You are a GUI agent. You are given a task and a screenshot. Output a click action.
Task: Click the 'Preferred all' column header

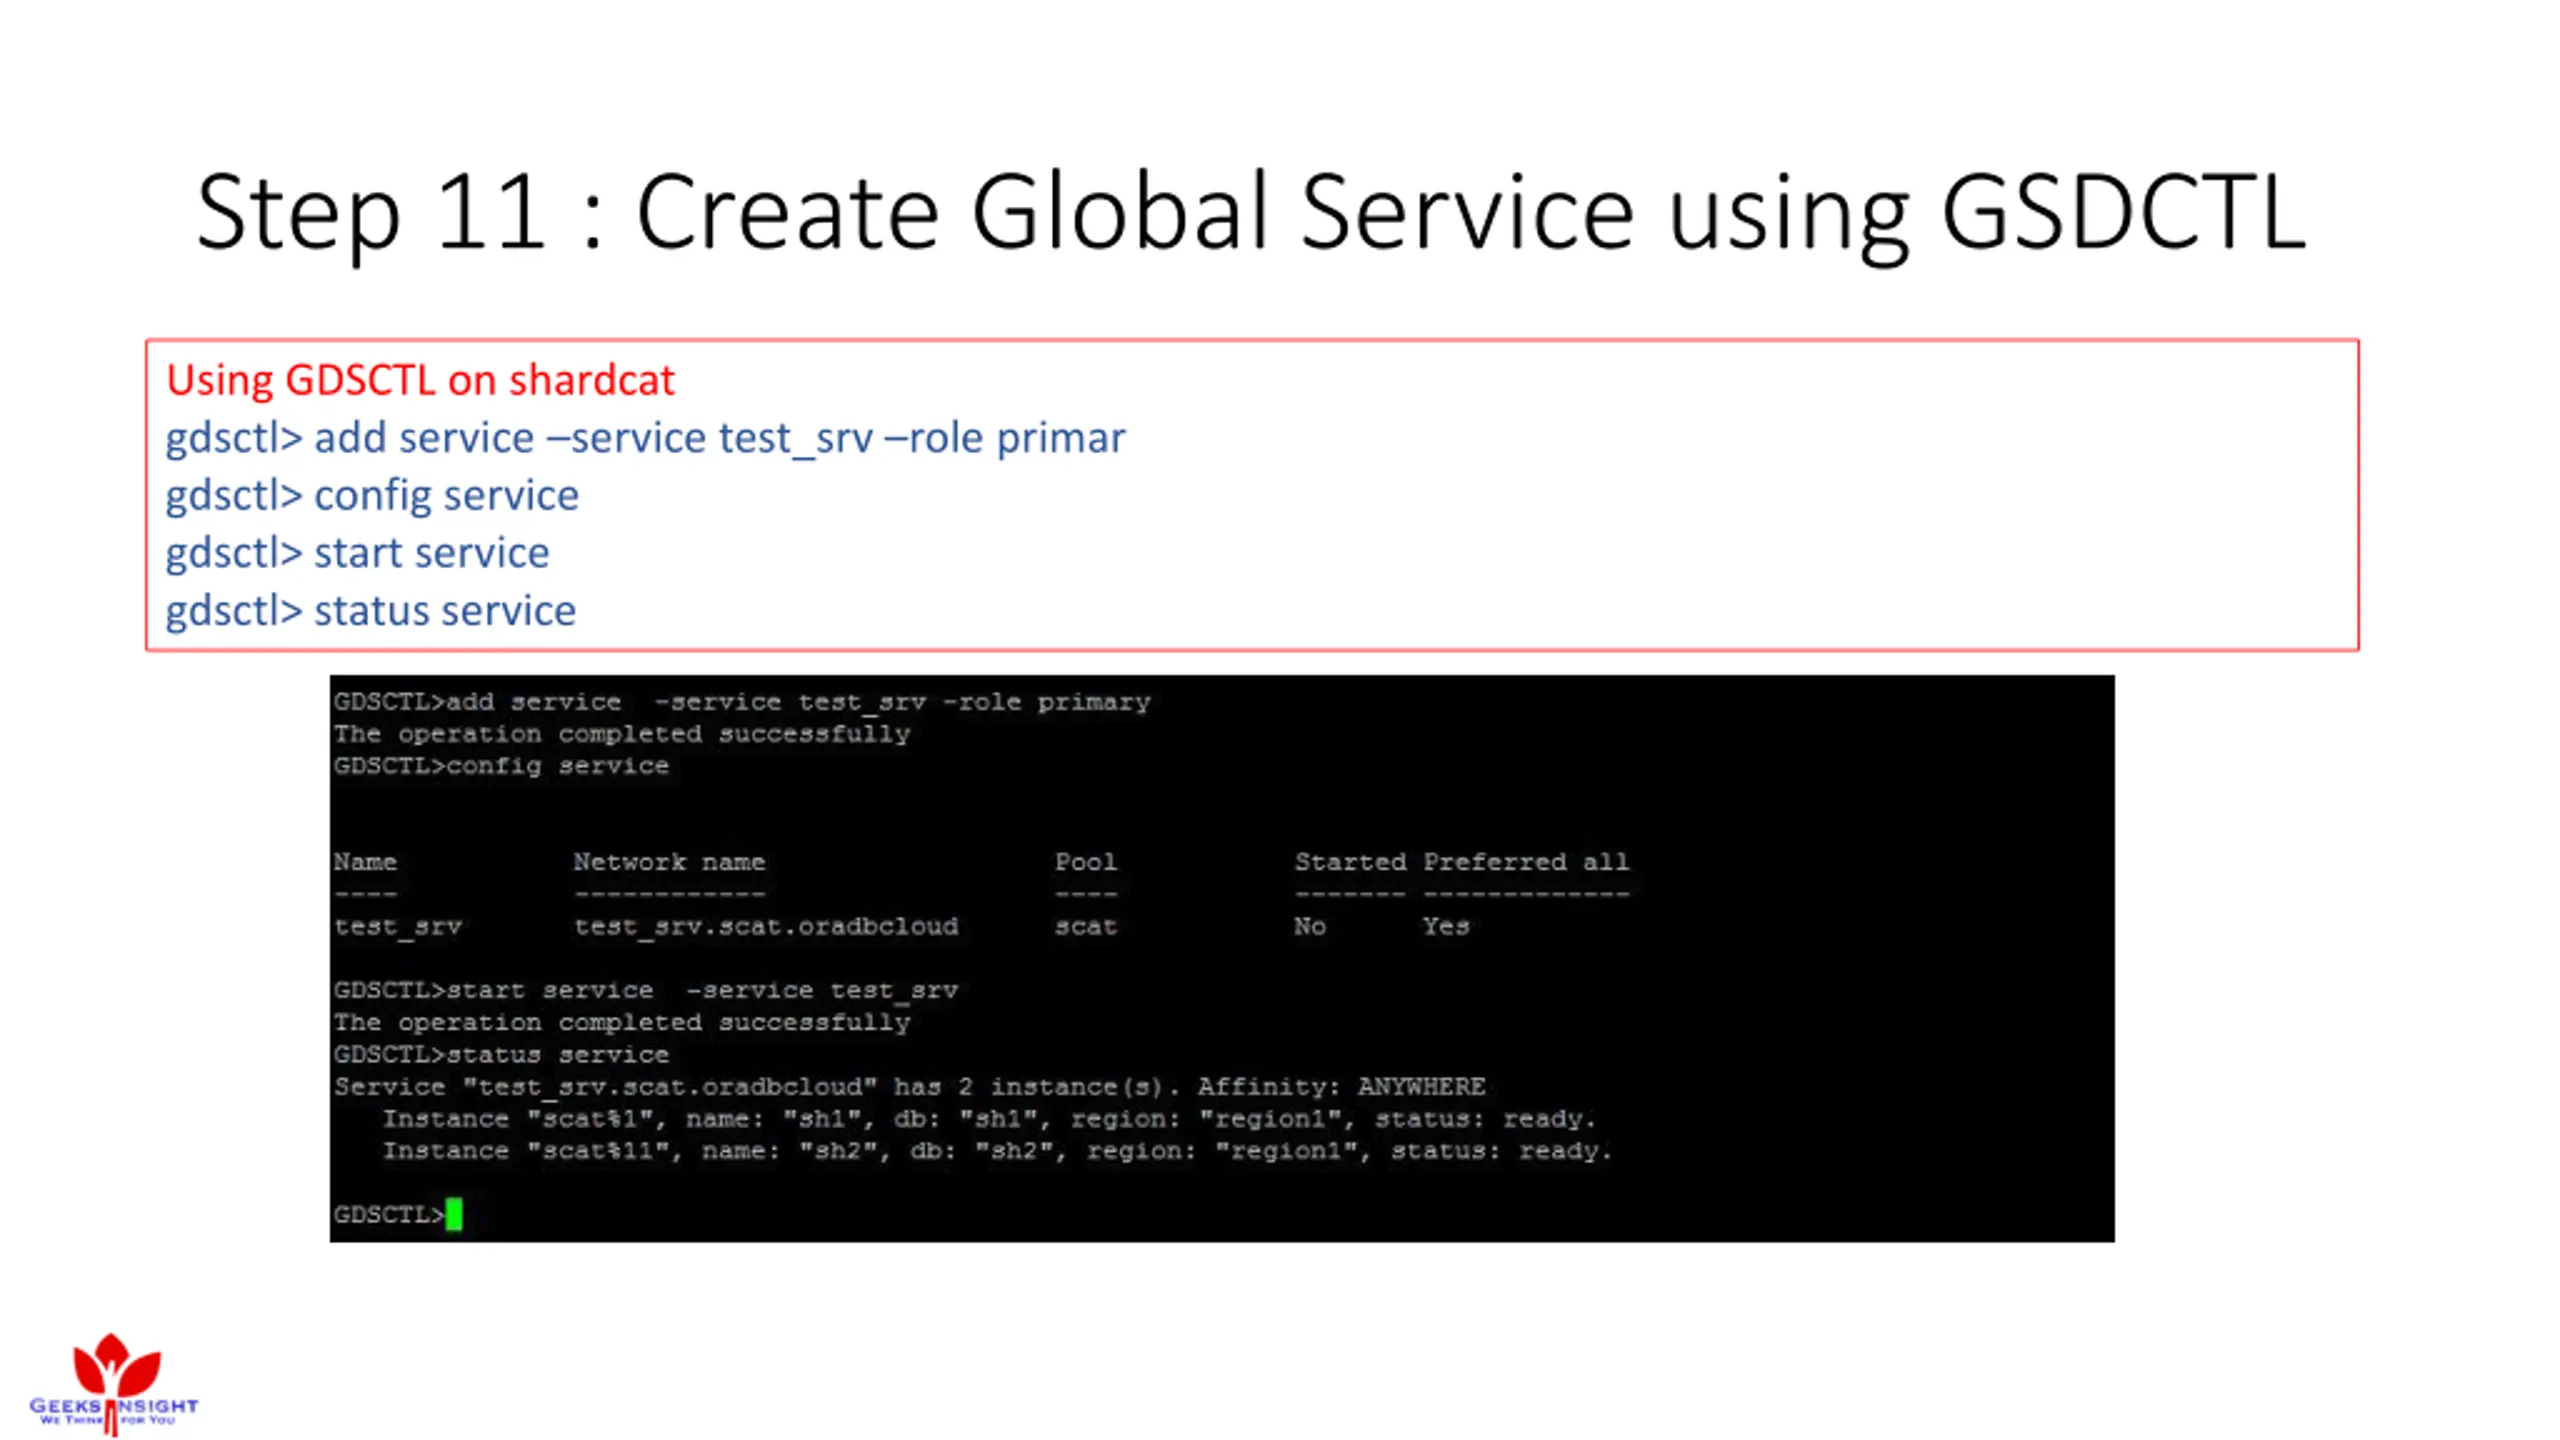[1526, 862]
